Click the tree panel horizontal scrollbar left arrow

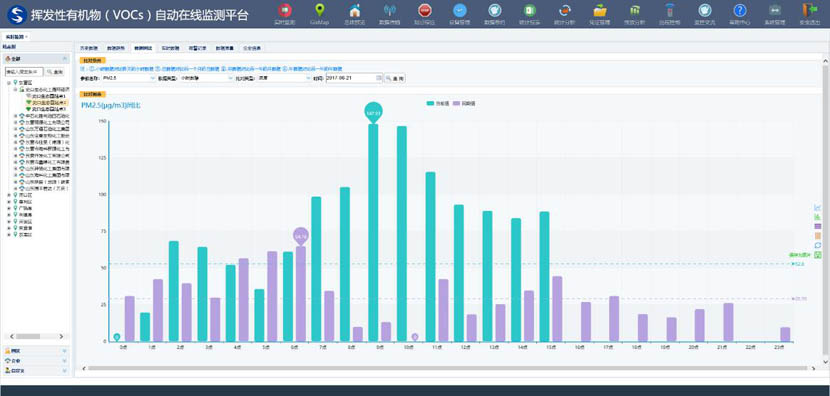coord(11,336)
